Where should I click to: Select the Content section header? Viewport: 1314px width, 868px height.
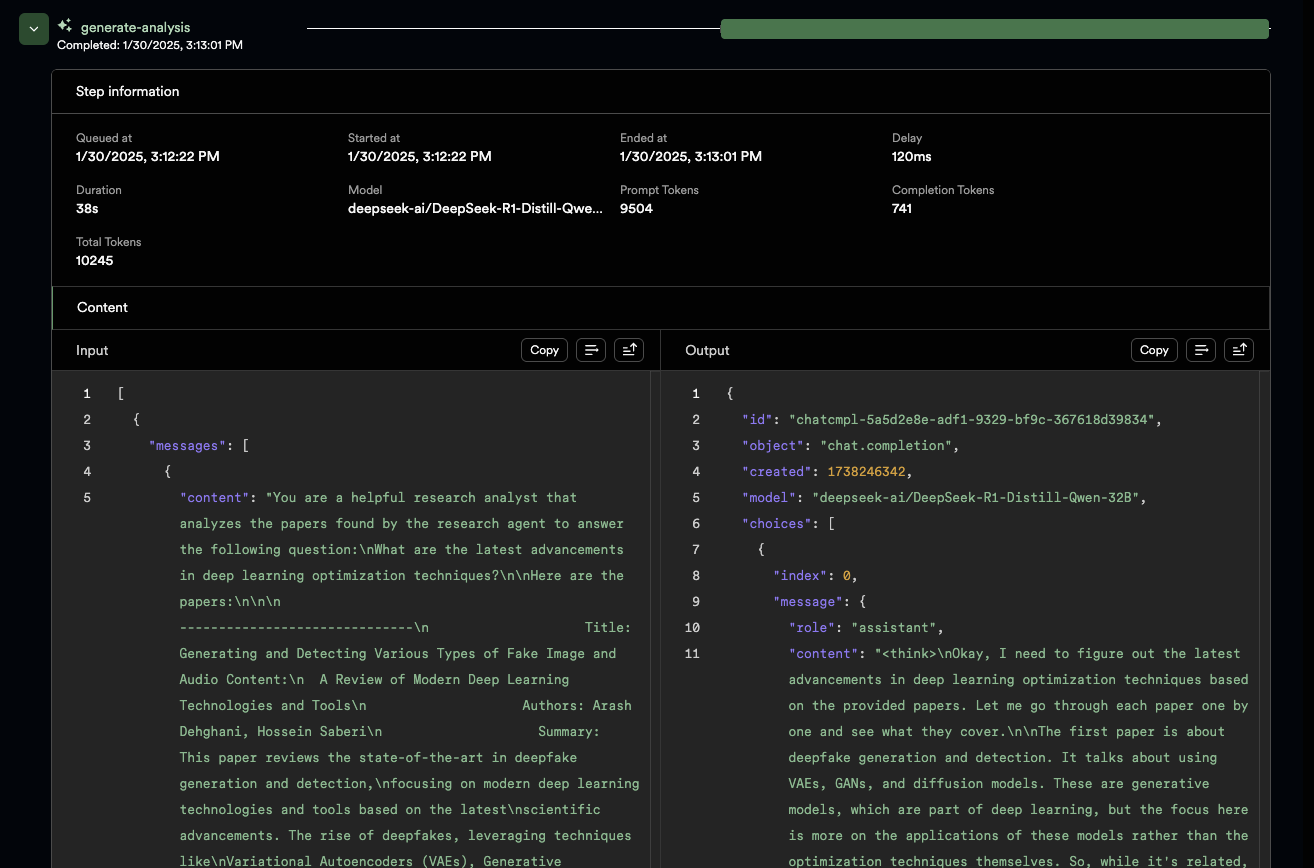coord(102,308)
